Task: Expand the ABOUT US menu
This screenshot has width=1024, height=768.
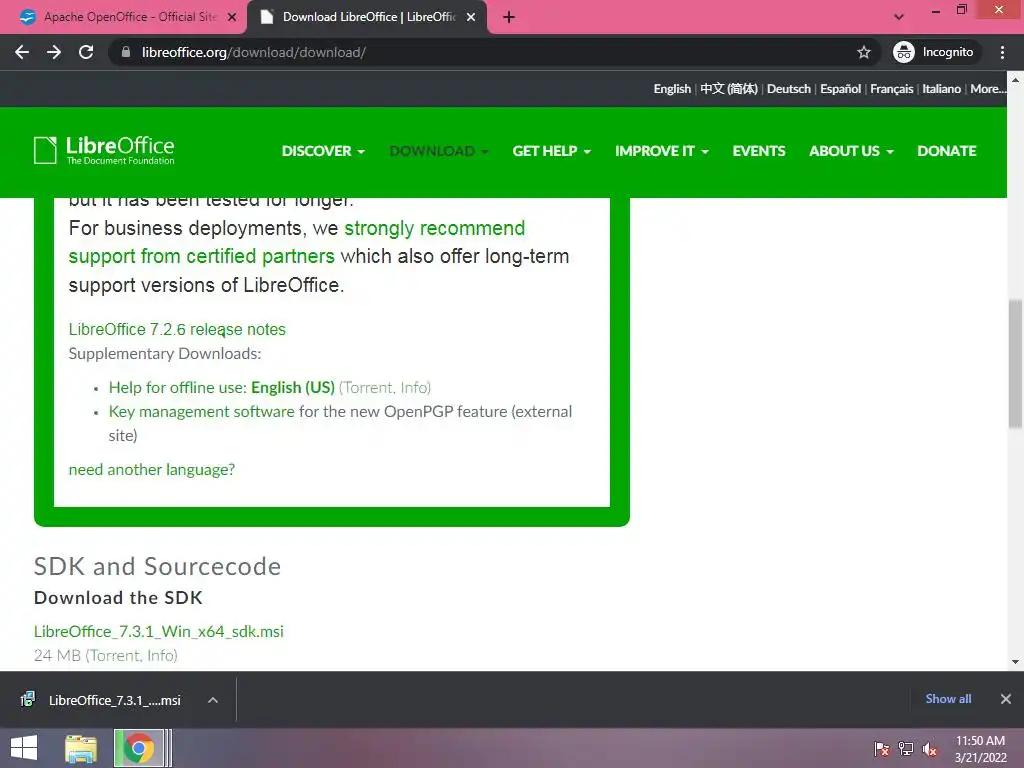Action: 852,151
